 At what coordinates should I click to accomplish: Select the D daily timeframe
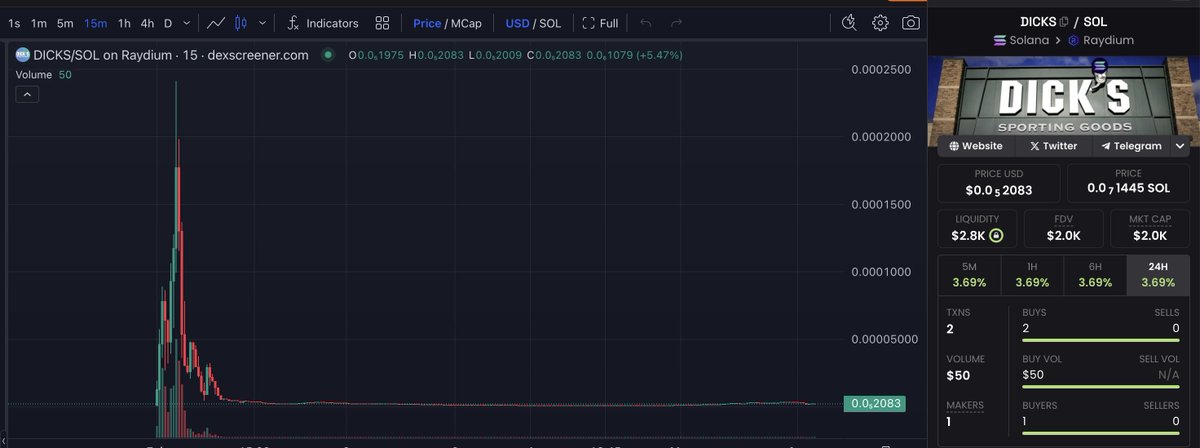pos(168,22)
